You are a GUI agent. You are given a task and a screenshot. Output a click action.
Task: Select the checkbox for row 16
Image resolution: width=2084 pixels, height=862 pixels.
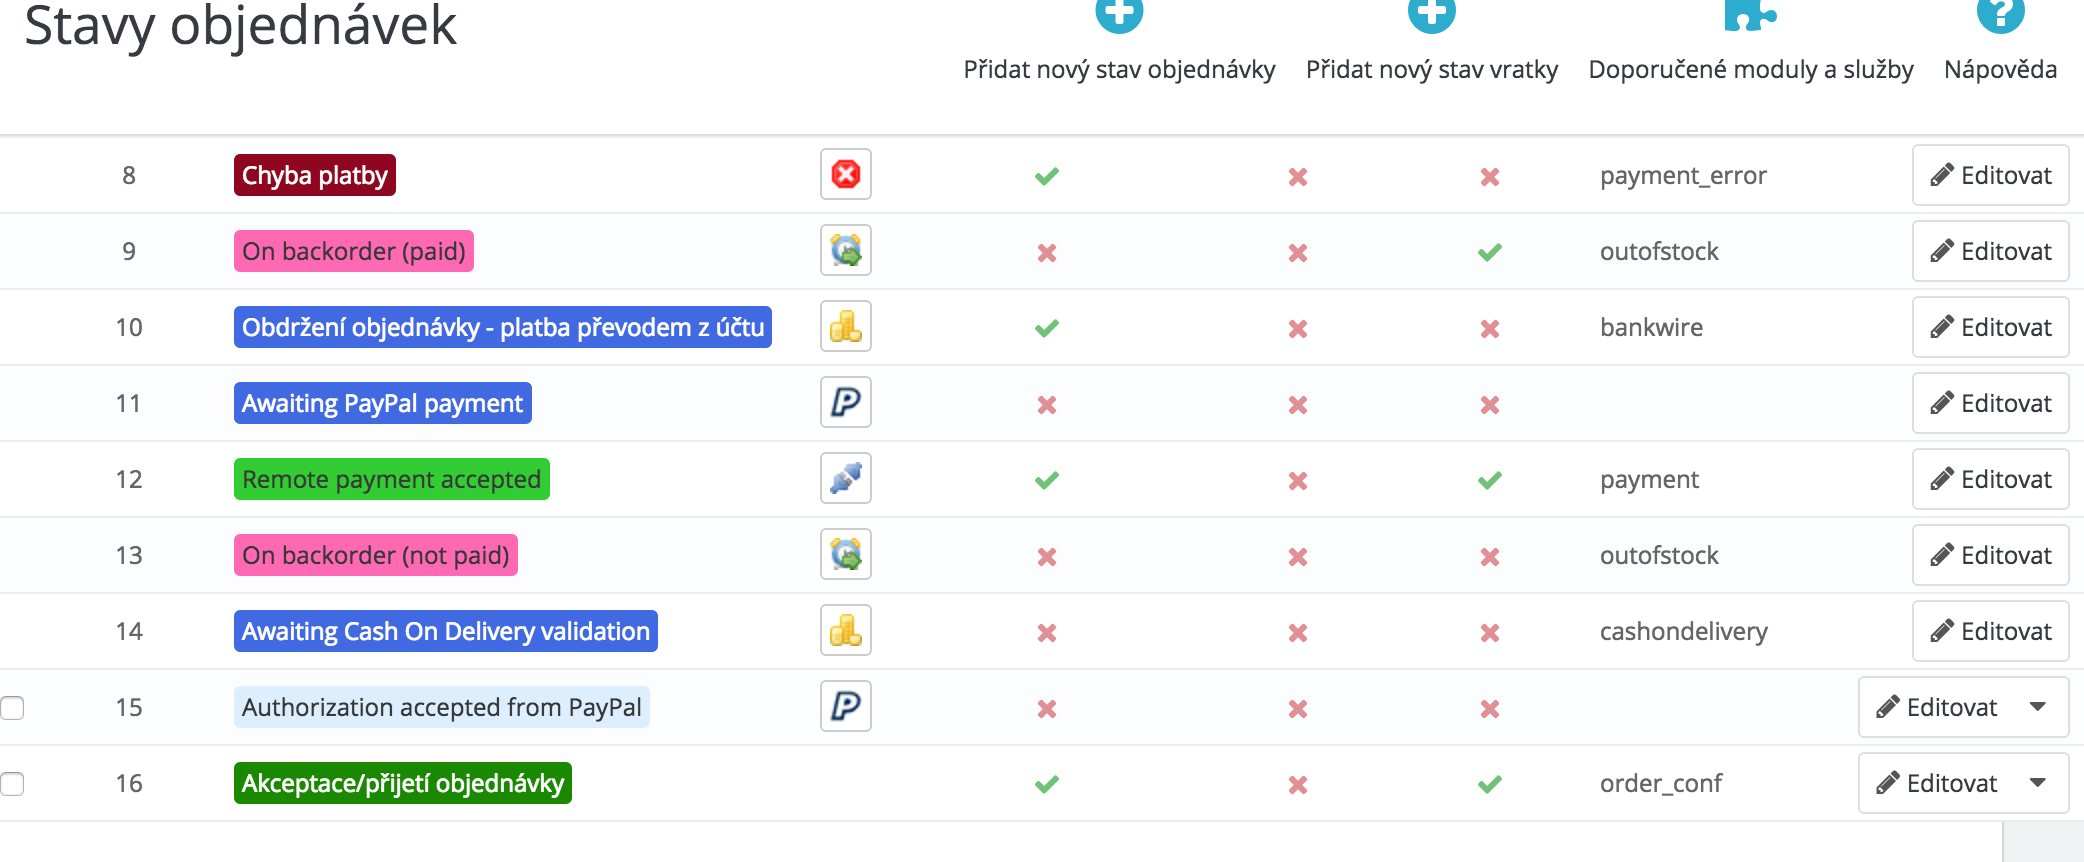tap(12, 784)
